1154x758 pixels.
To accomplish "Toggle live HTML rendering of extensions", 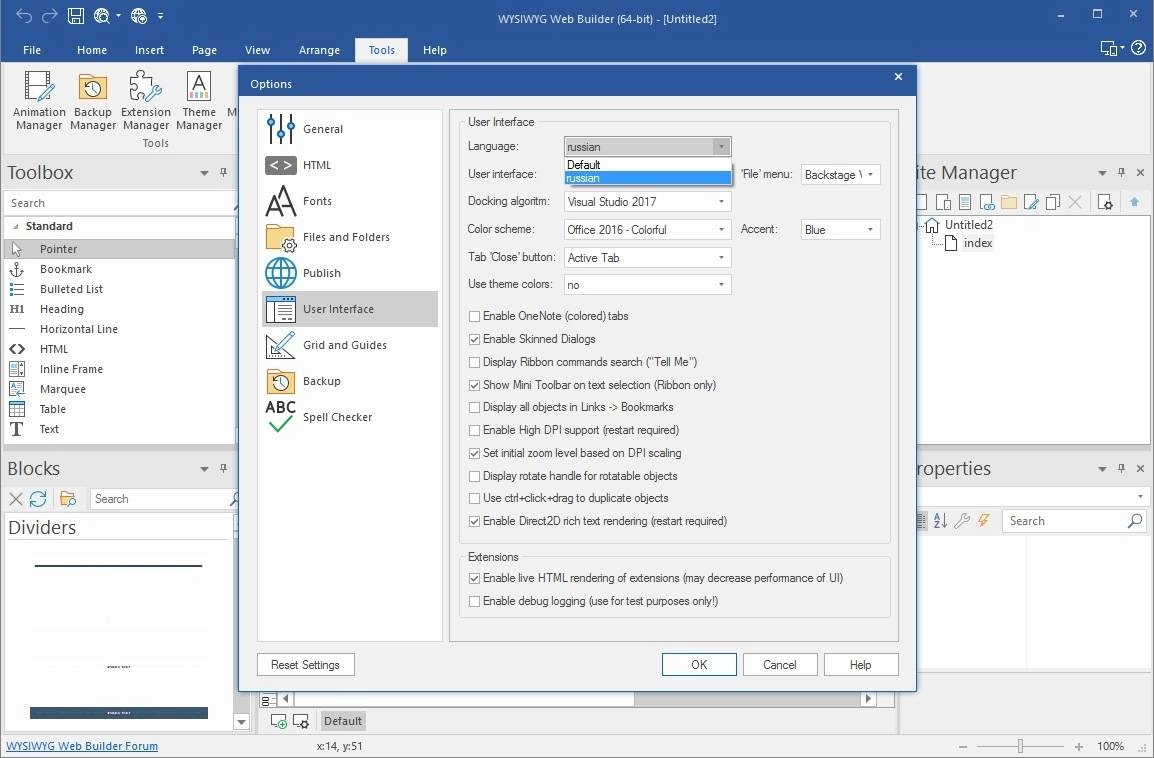I will [475, 578].
